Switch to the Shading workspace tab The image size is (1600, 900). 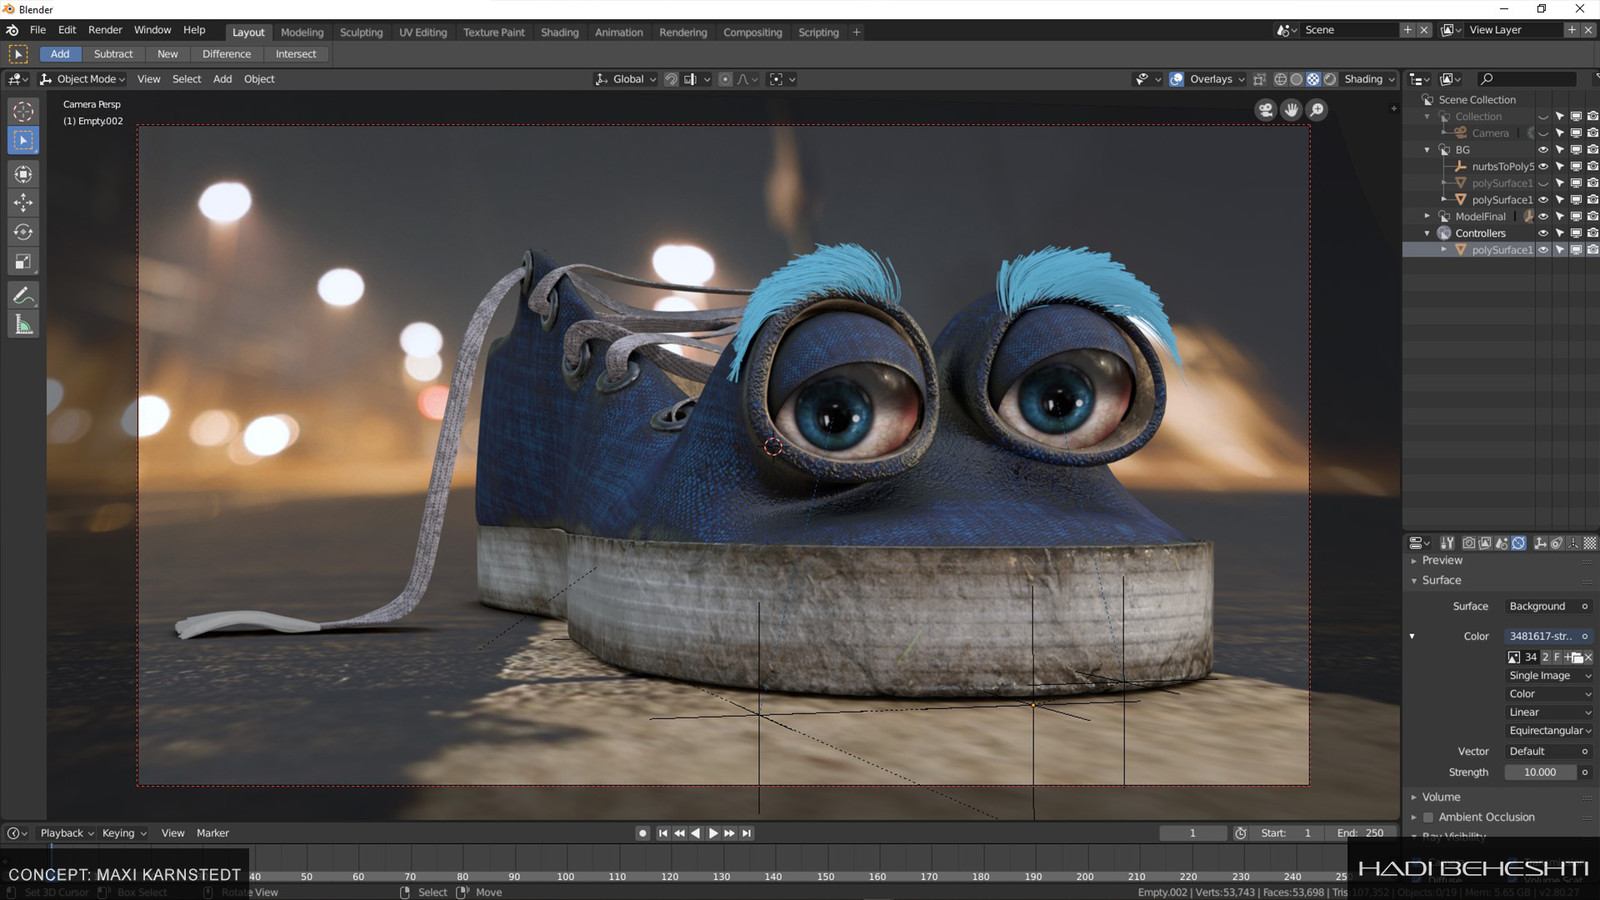click(x=560, y=32)
